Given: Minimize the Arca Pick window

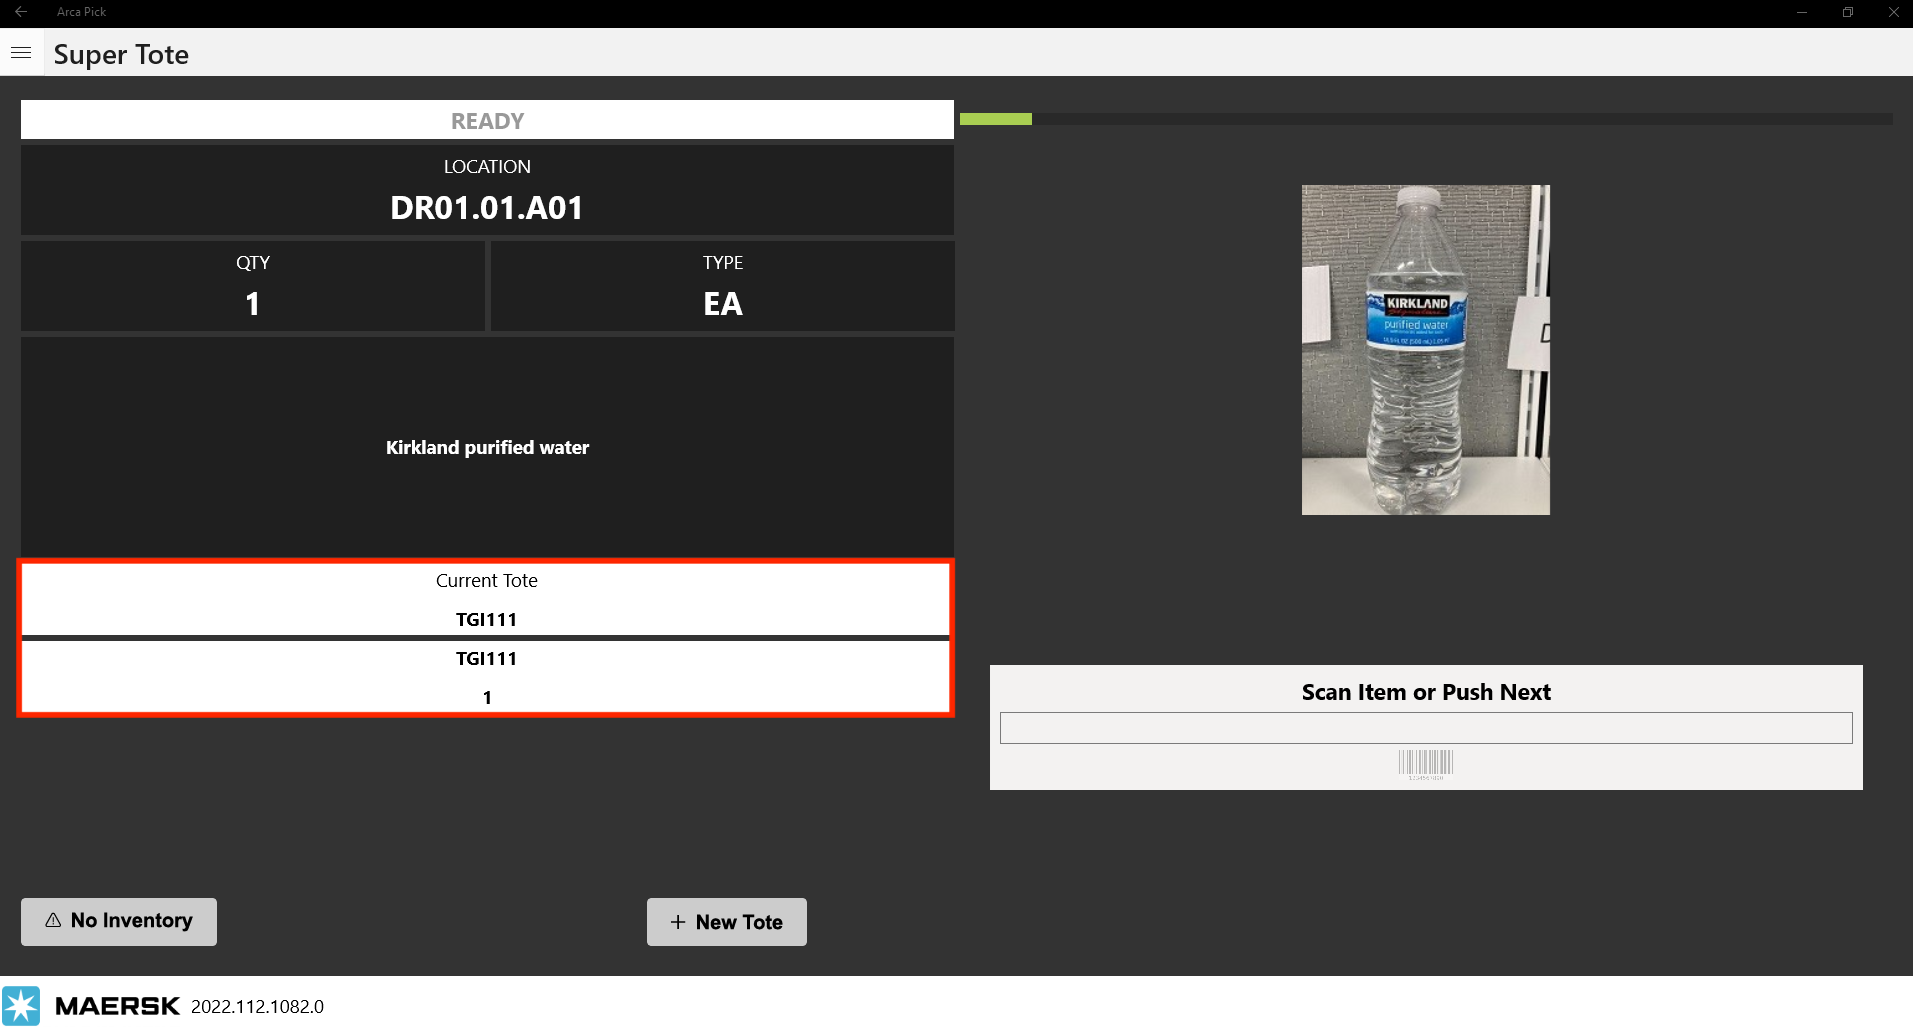Looking at the screenshot, I should point(1802,12).
